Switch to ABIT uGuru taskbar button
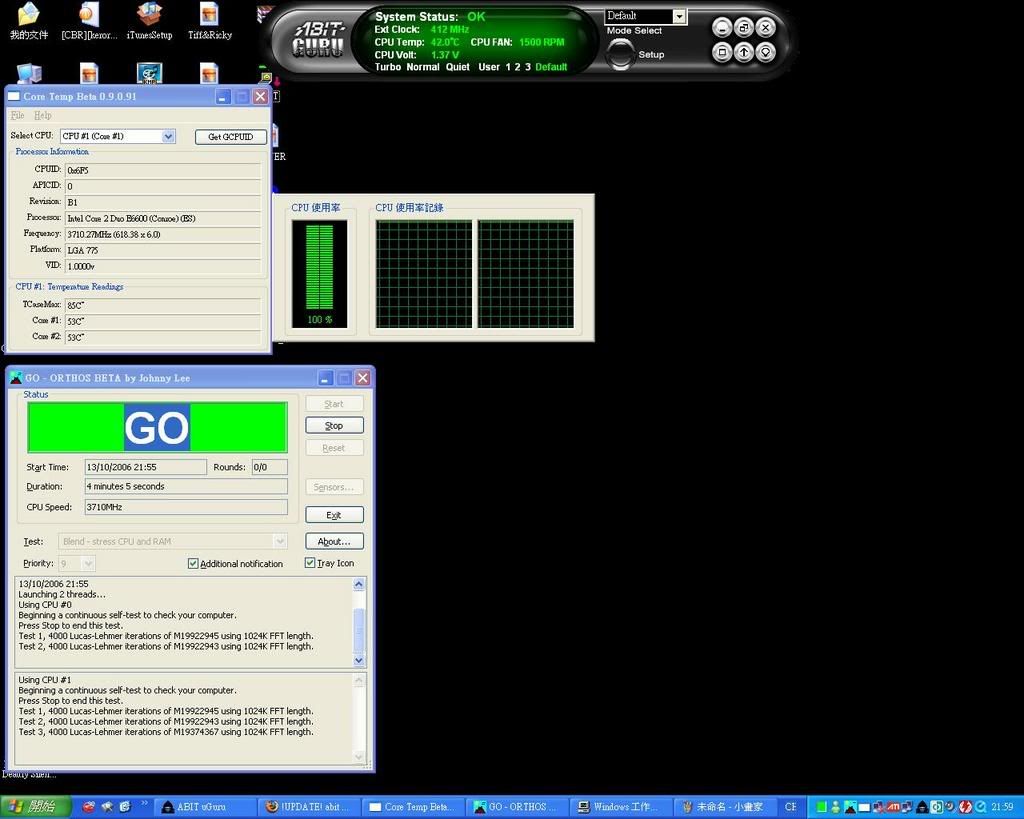Image resolution: width=1024 pixels, height=819 pixels. tap(206, 807)
